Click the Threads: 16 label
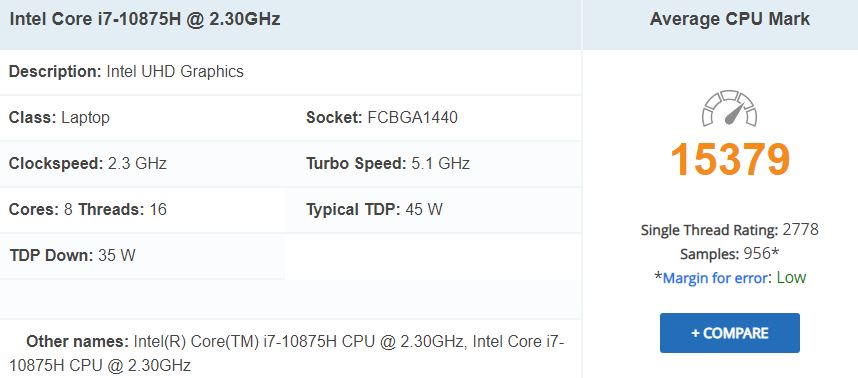Screen dimensions: 858x378 (x=123, y=210)
